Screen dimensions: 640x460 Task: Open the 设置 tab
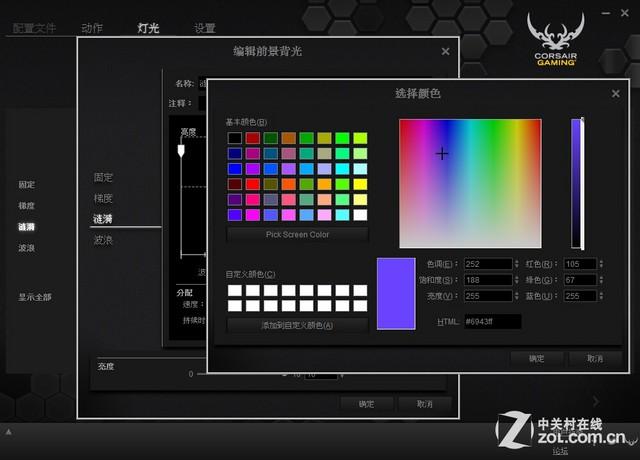point(204,28)
